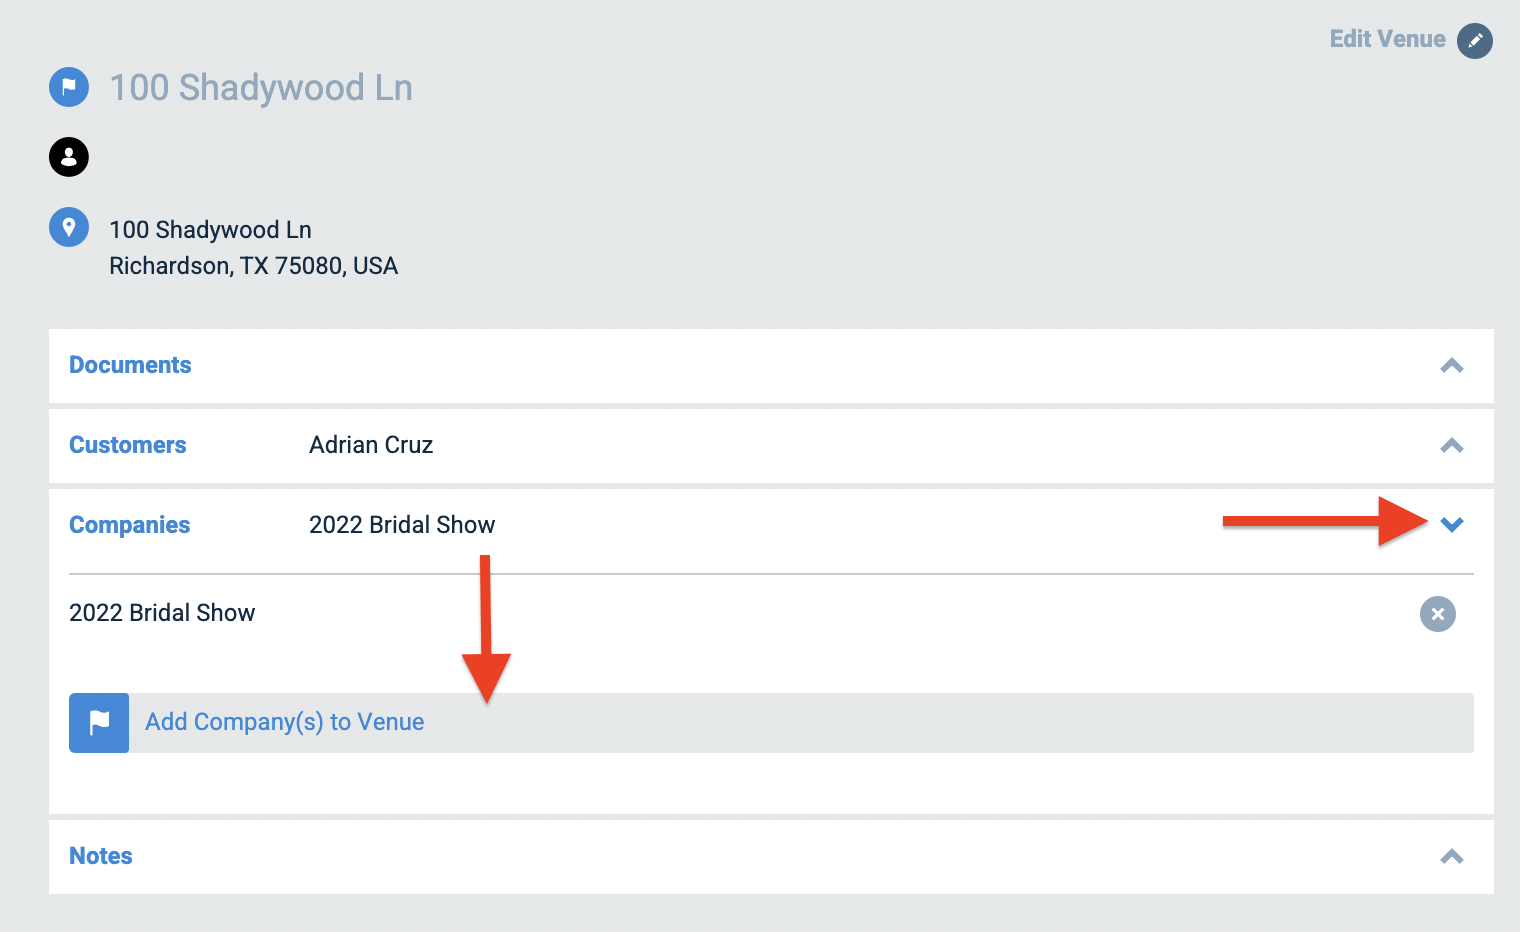Click the Documents section heading

tap(130, 365)
